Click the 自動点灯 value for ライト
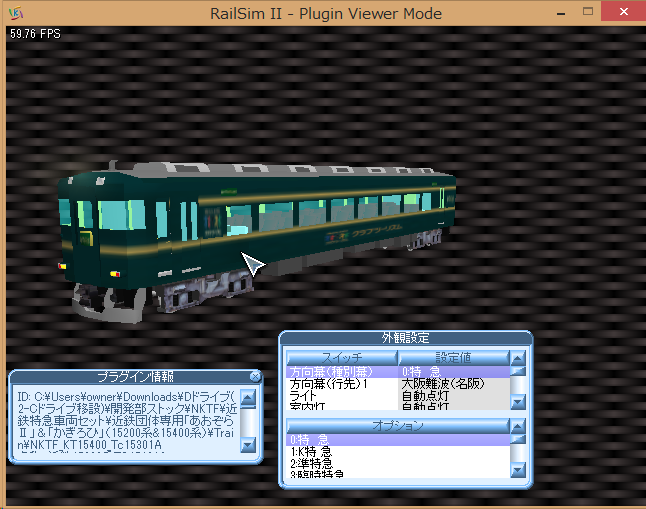Screen dimensions: 646x509 (x=425, y=396)
